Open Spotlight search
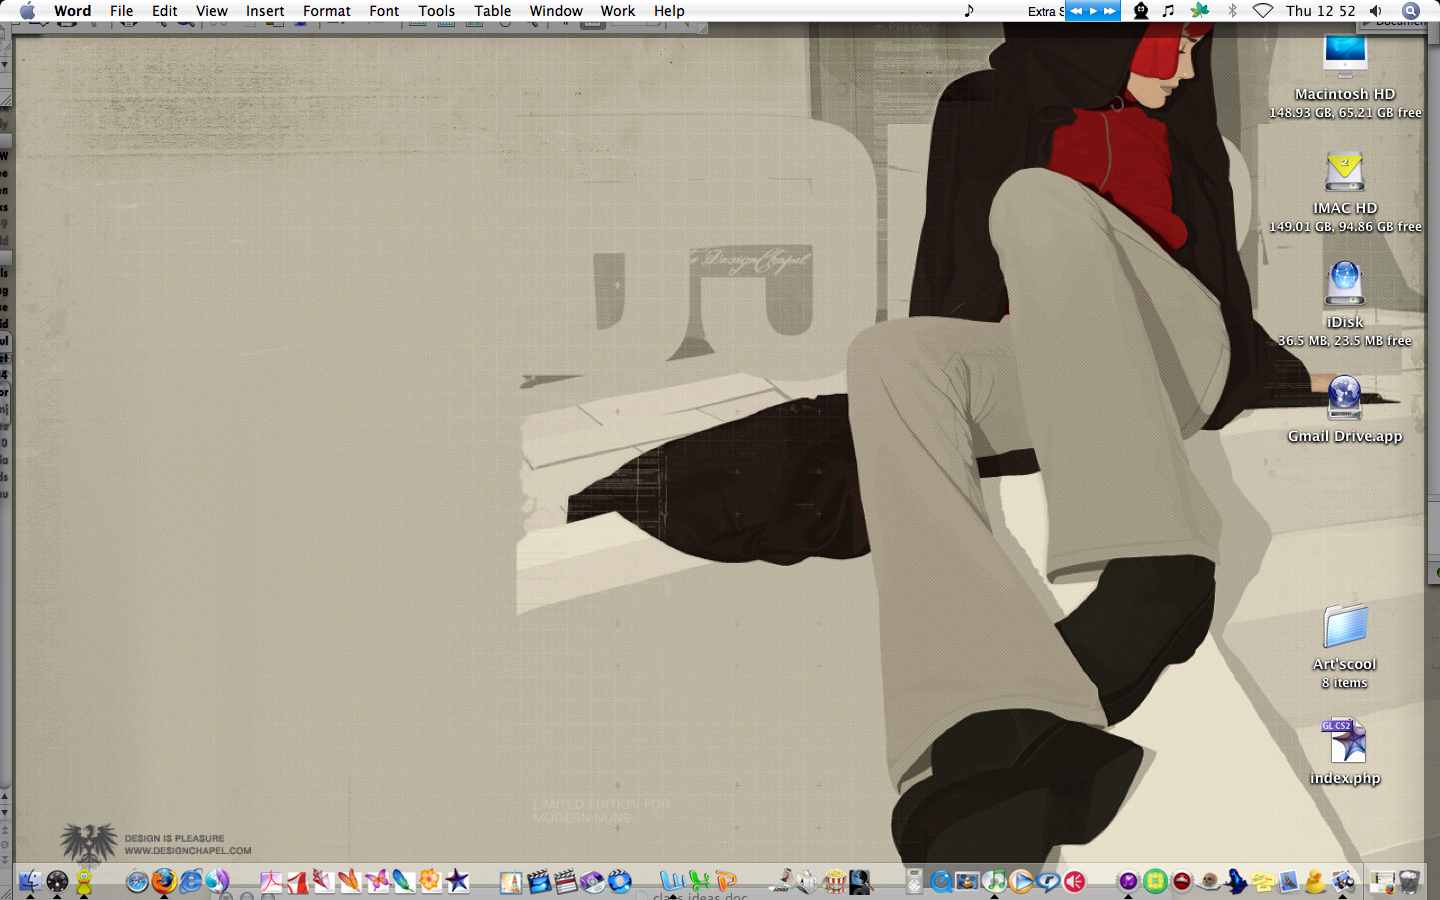1440x900 pixels. (1411, 11)
